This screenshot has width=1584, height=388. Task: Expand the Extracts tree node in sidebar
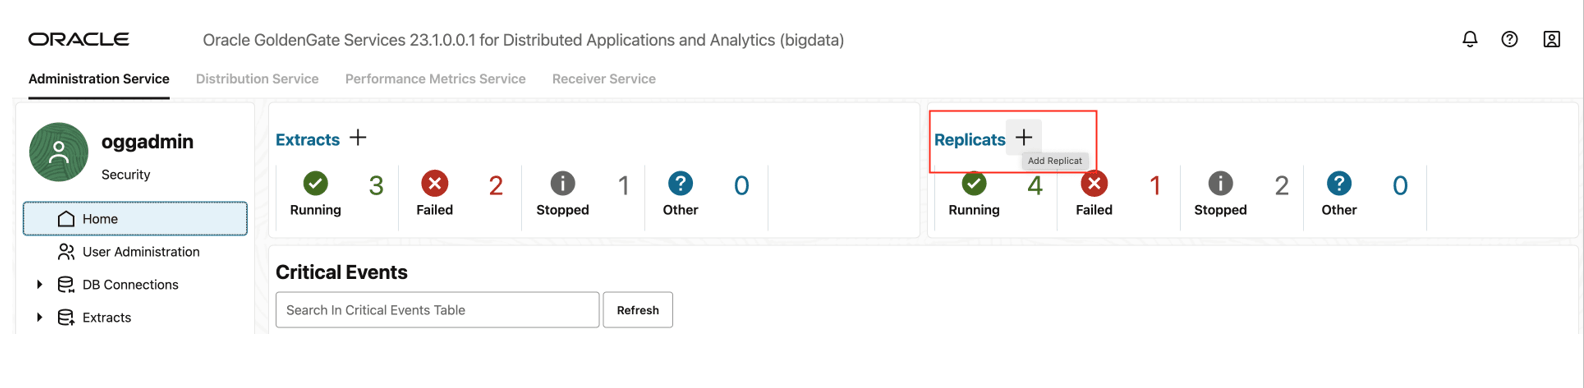click(x=39, y=317)
